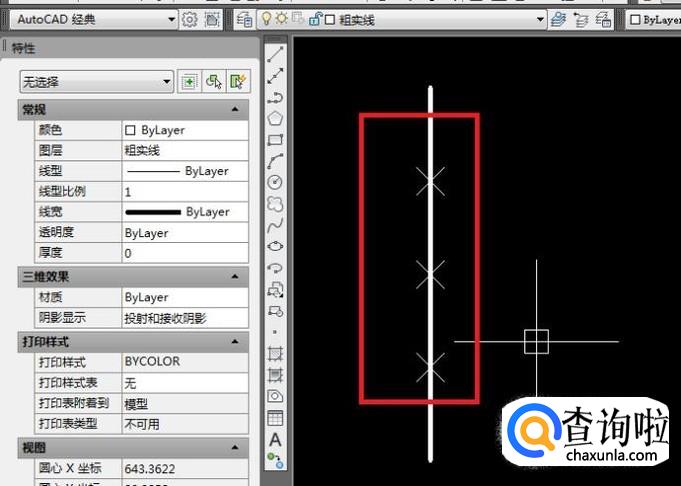Click the 颜色 ByLayer color swatch
Screen dimensions: 681x486
coord(130,130)
